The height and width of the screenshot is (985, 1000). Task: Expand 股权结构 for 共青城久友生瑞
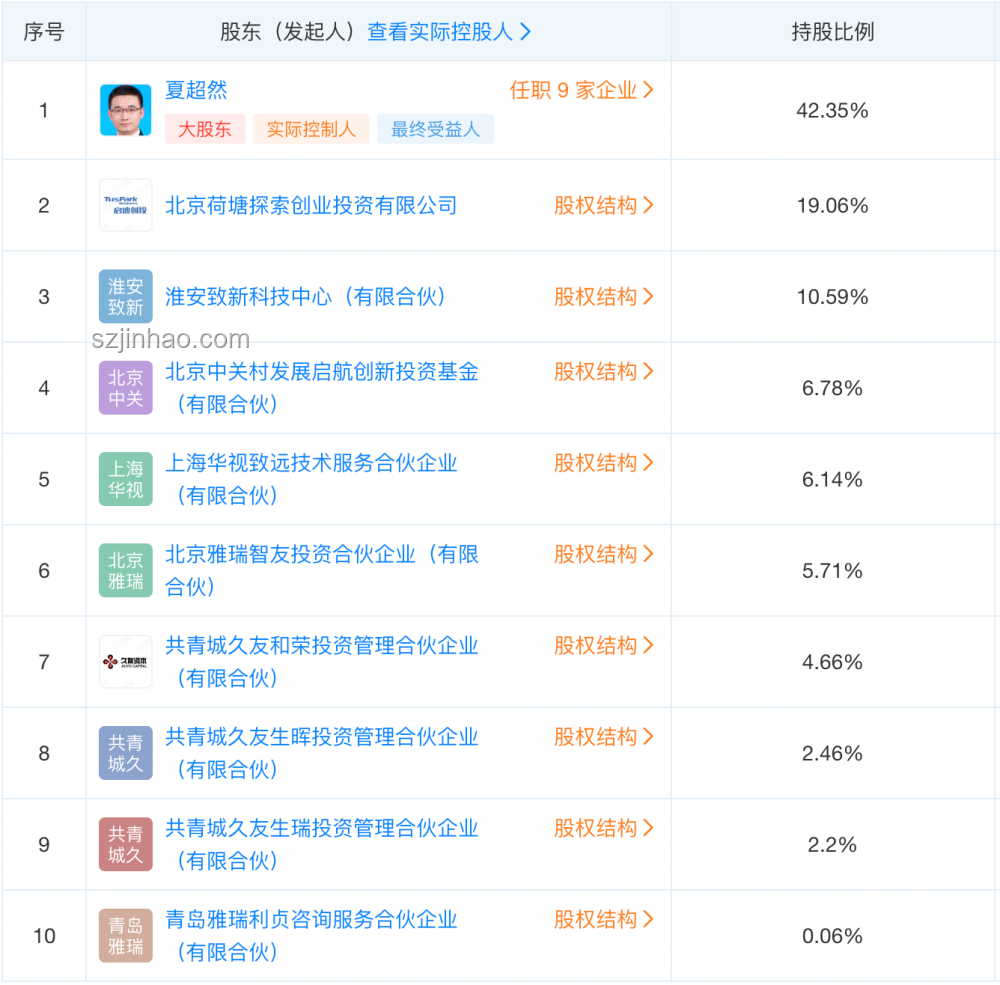point(603,827)
